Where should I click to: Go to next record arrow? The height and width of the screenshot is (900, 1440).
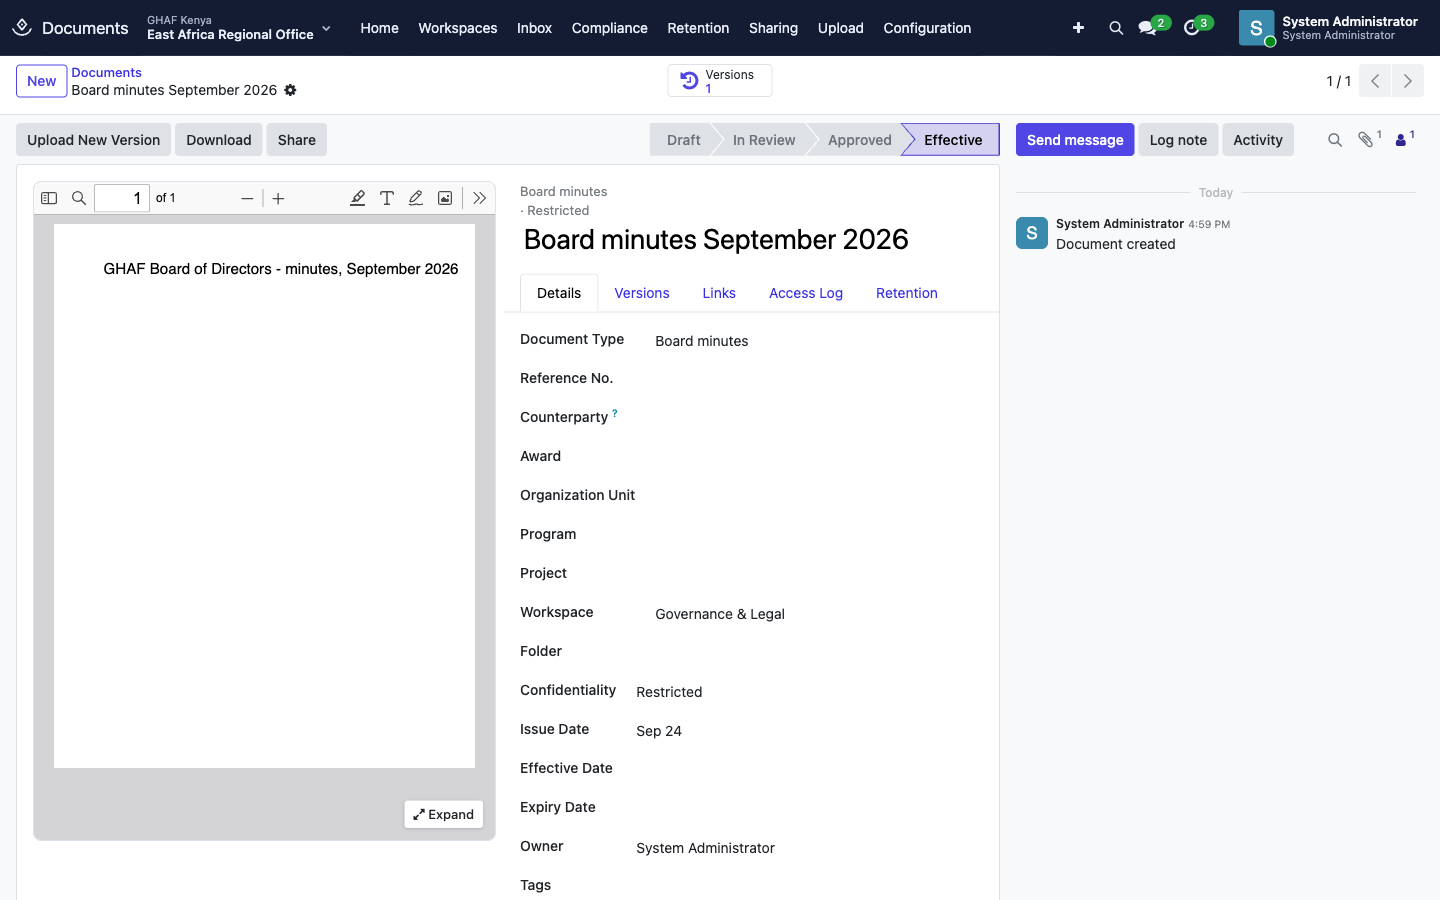tap(1408, 81)
